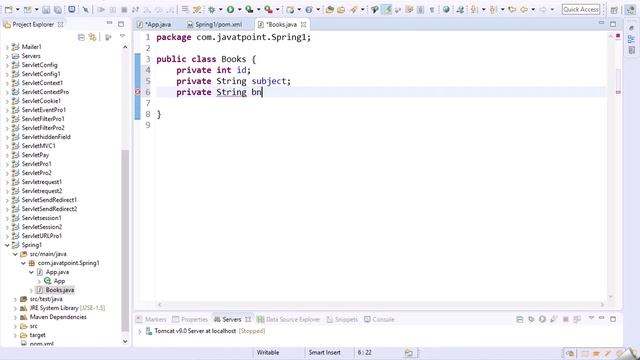Click the Terminate stop toolbar icon

pos(124,9)
